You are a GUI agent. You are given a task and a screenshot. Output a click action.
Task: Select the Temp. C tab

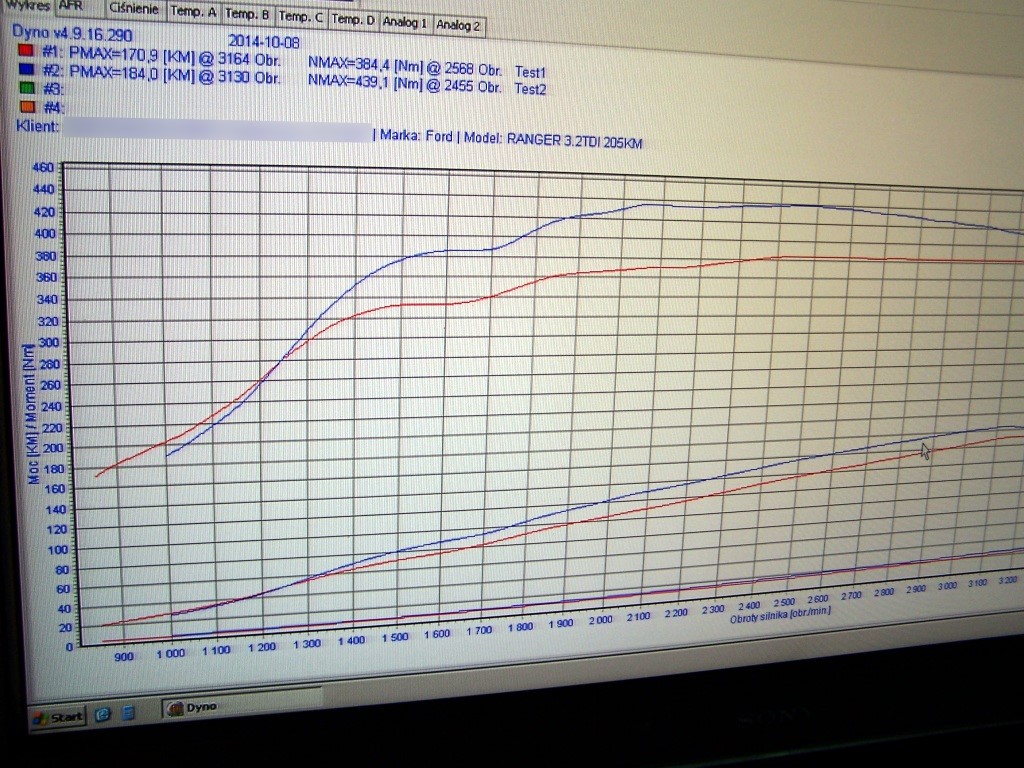300,17
